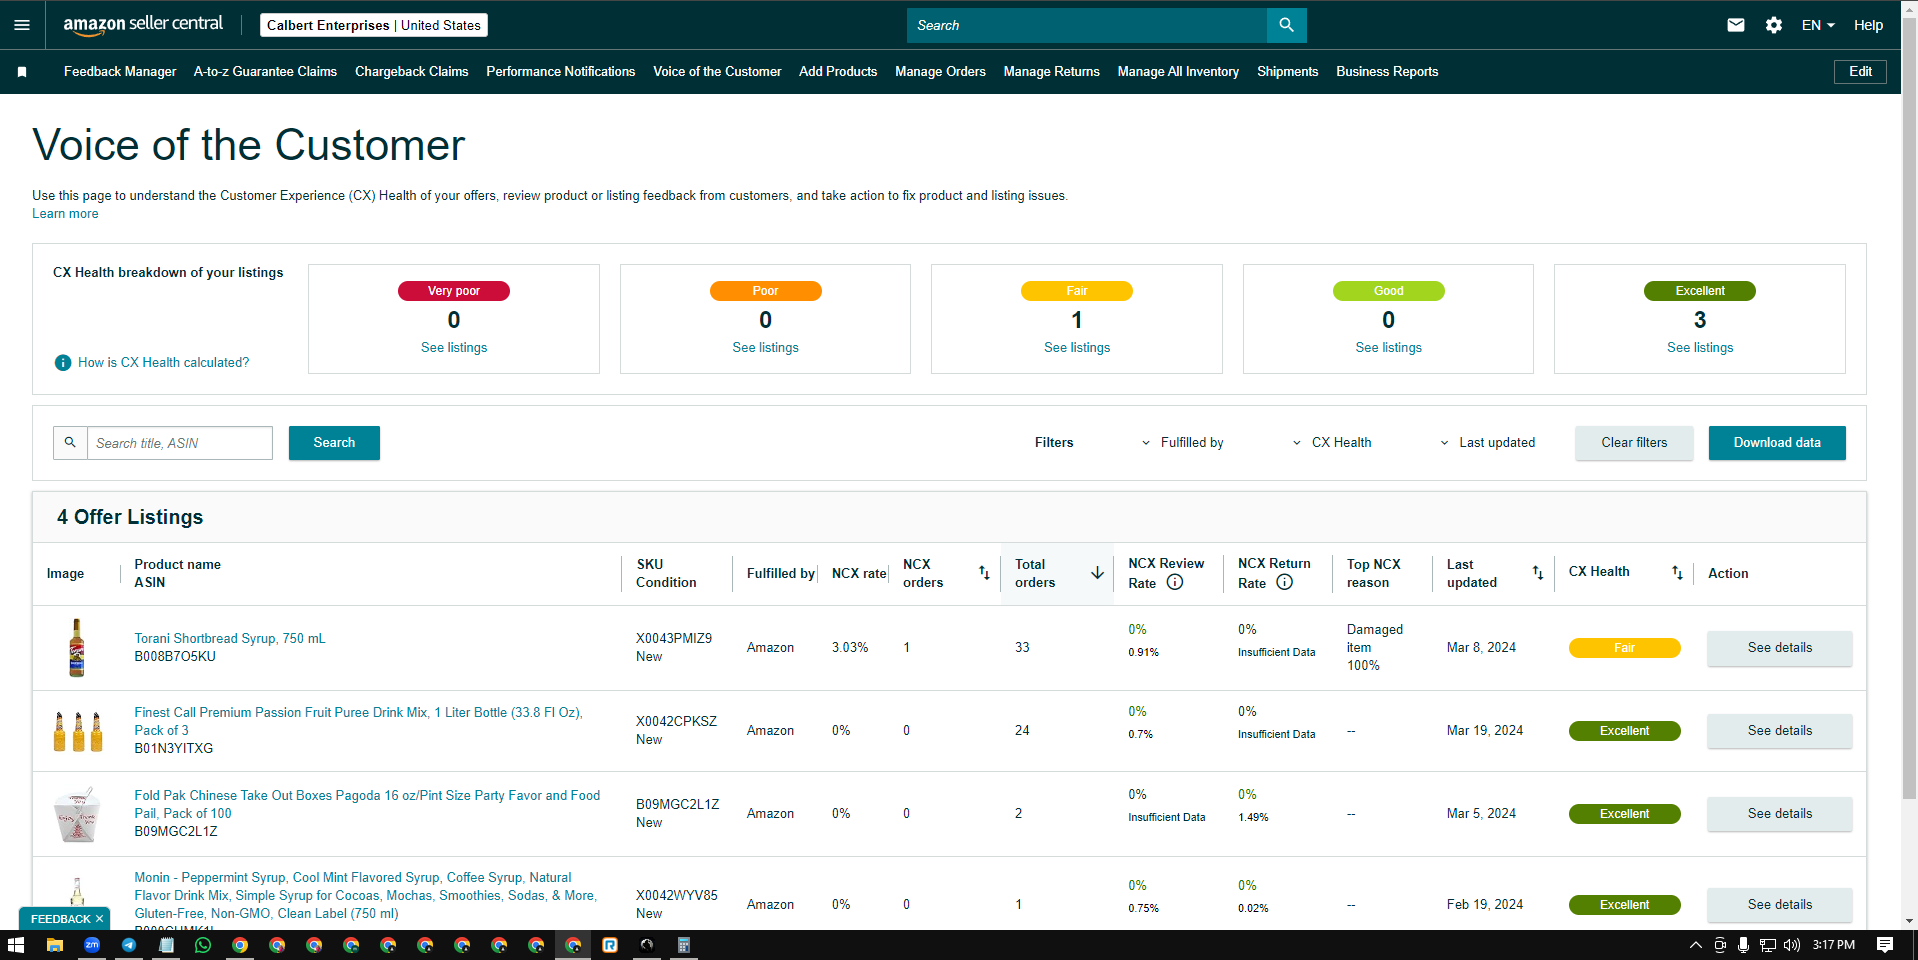Open Notepad from the taskbar
The height and width of the screenshot is (960, 1918).
click(x=166, y=945)
